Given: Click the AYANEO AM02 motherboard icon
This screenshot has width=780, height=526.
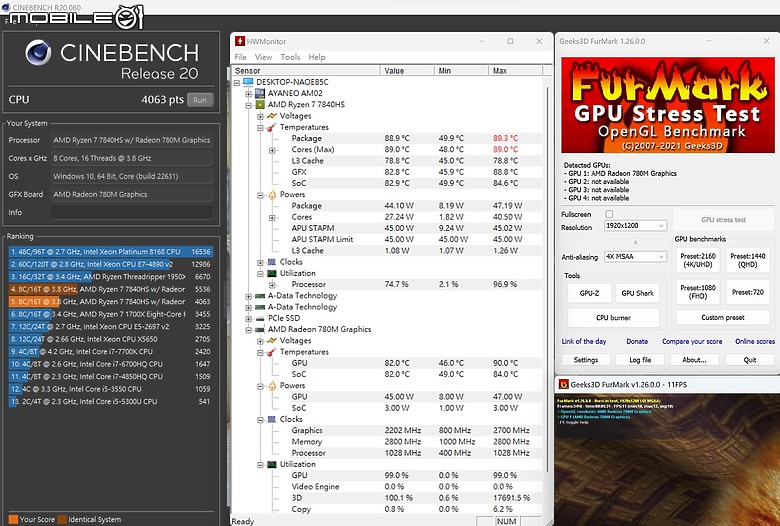Looking at the screenshot, I should click(x=260, y=93).
